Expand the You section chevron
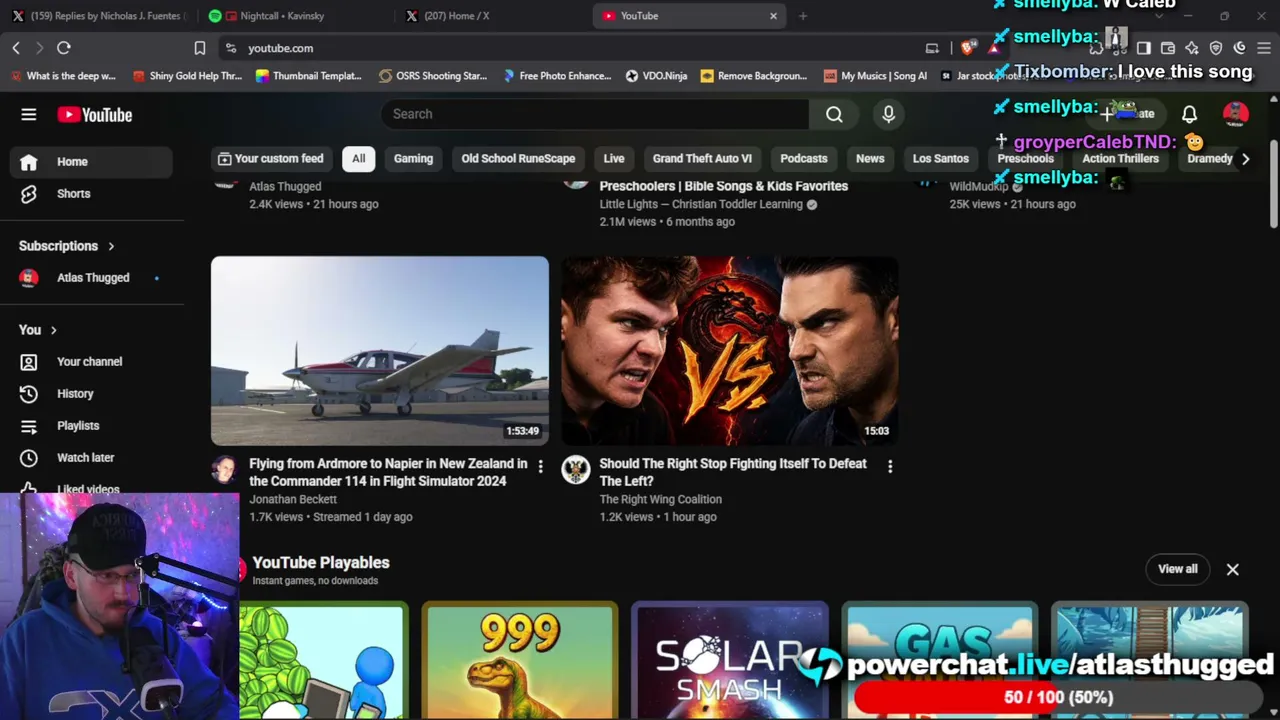Image resolution: width=1280 pixels, height=720 pixels. [x=53, y=330]
